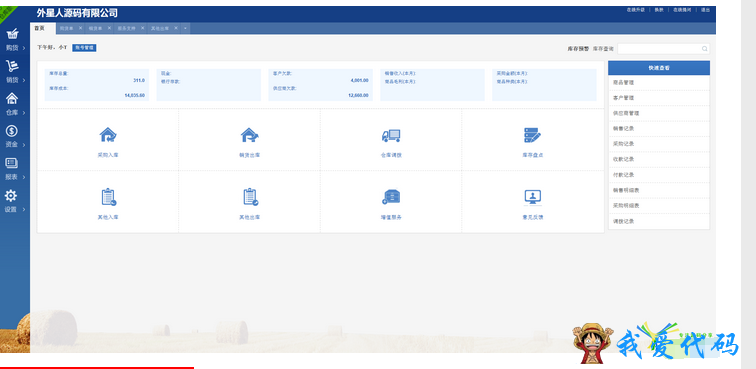Screen dimensions: 756x369
Task: Close the 销货单 tab
Action: coord(109,28)
